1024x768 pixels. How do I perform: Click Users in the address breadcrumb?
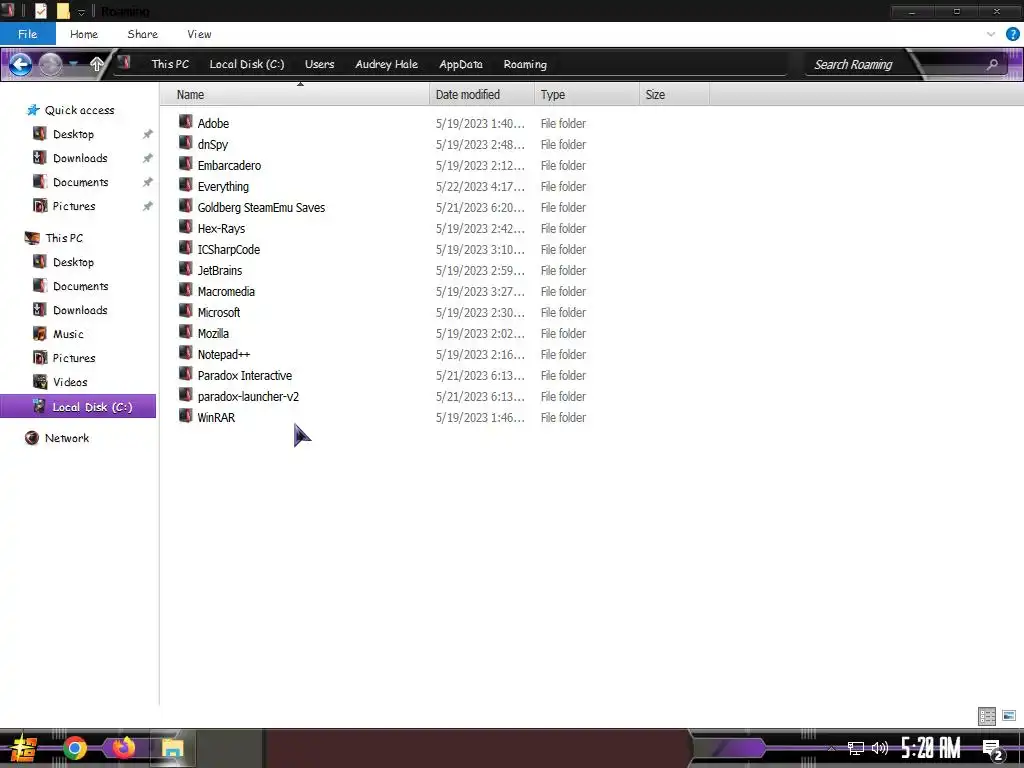click(x=319, y=64)
